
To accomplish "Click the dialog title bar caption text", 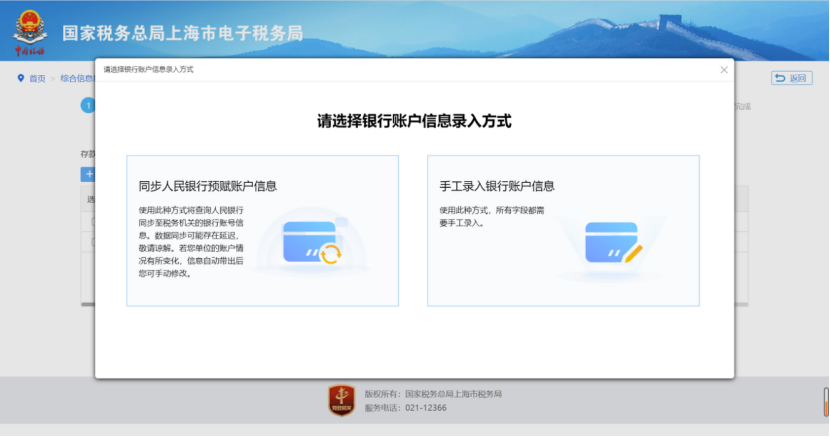I will (x=148, y=69).
